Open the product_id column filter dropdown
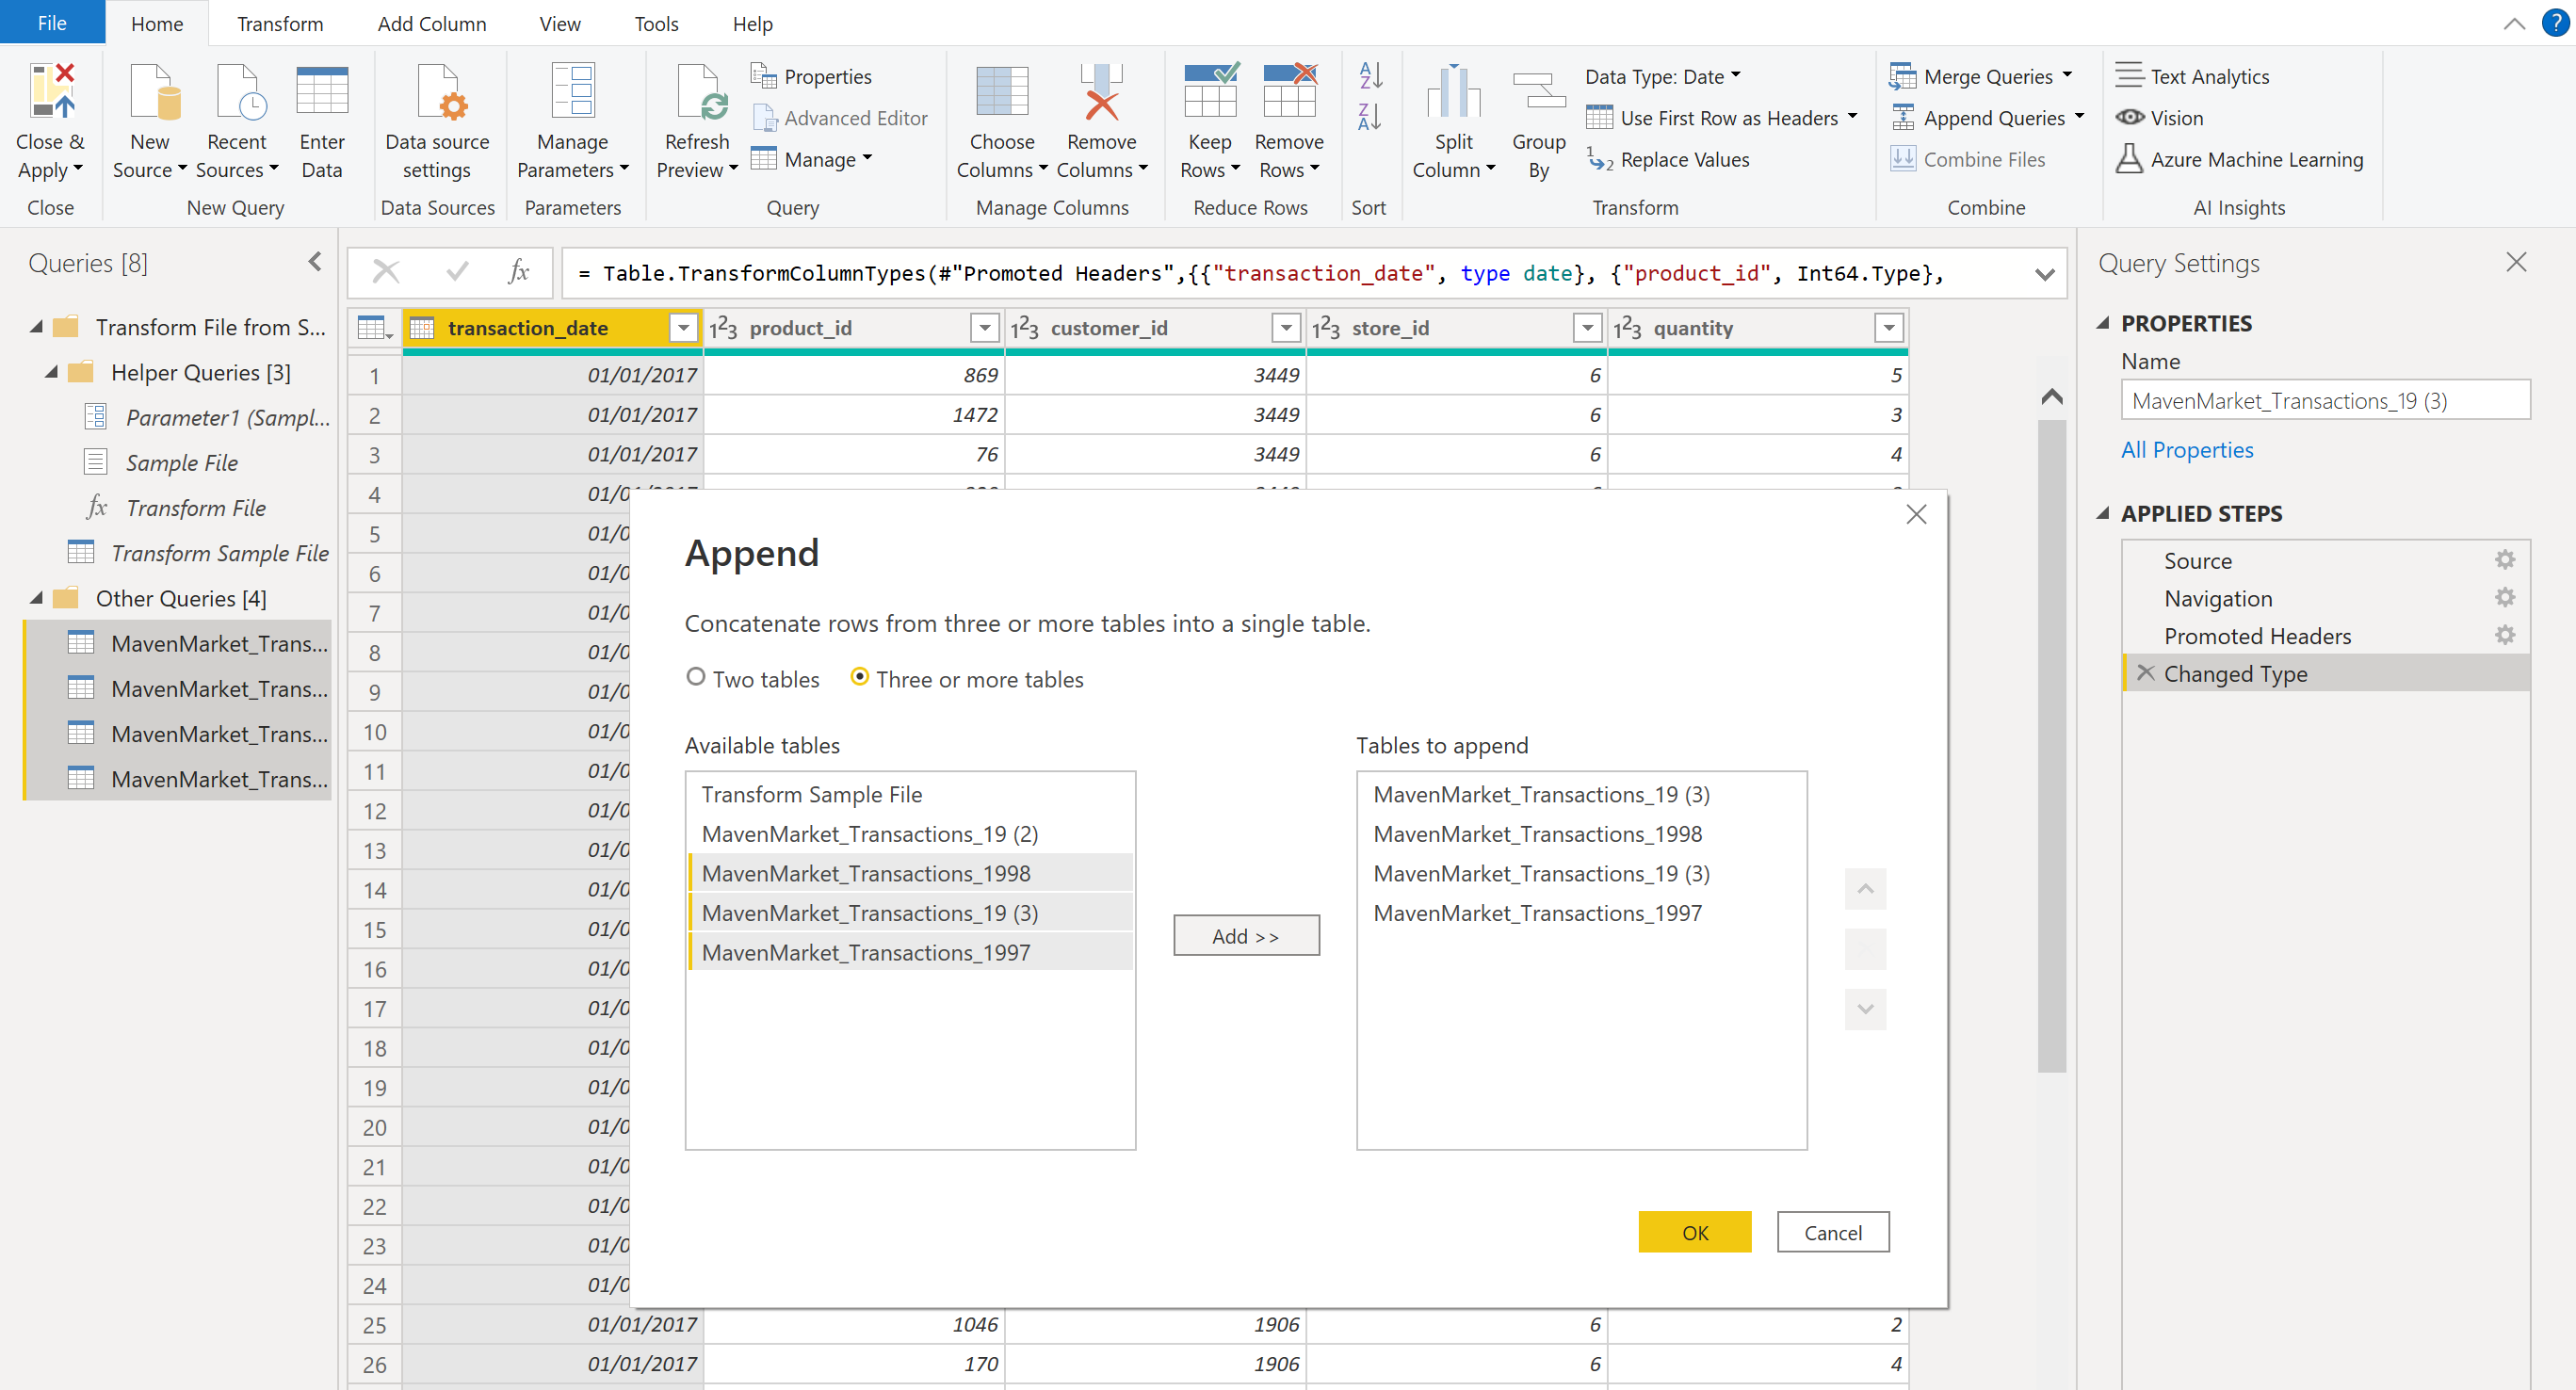Screen dimensions: 2576x1390 [x=985, y=328]
